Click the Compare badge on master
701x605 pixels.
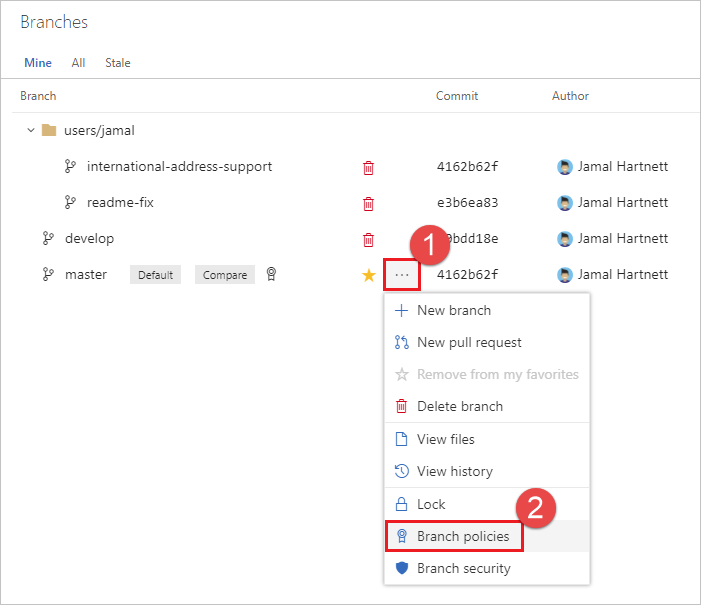tap(224, 275)
